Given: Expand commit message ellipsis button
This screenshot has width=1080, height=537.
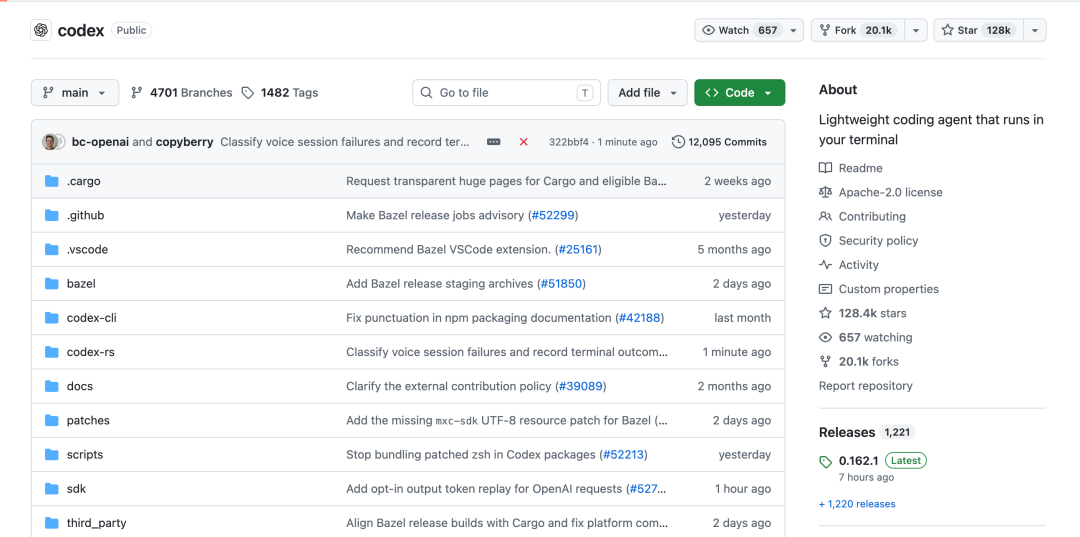Looking at the screenshot, I should pyautogui.click(x=494, y=142).
